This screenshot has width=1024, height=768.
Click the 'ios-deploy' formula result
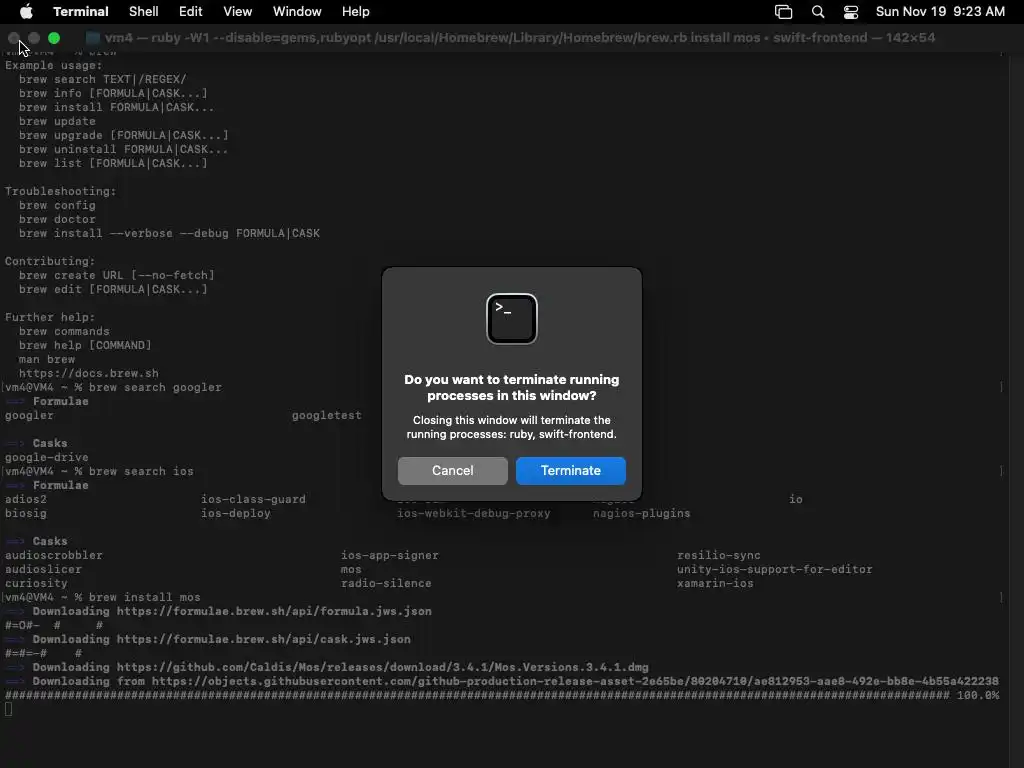[236, 513]
